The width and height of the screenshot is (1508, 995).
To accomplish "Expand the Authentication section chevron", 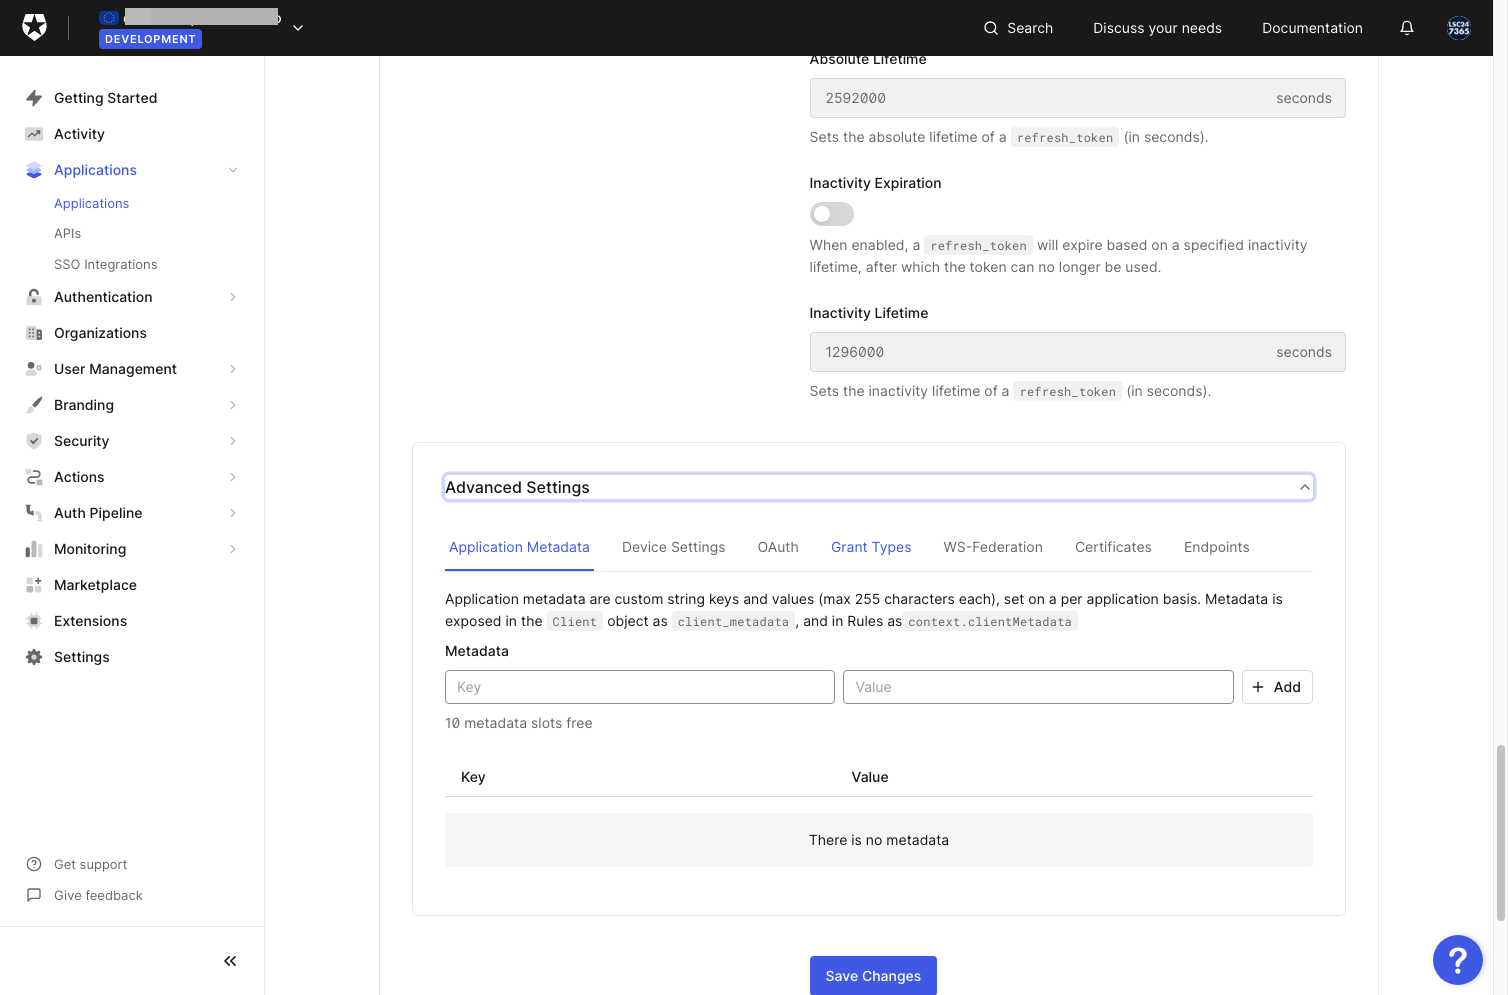I will point(233,297).
